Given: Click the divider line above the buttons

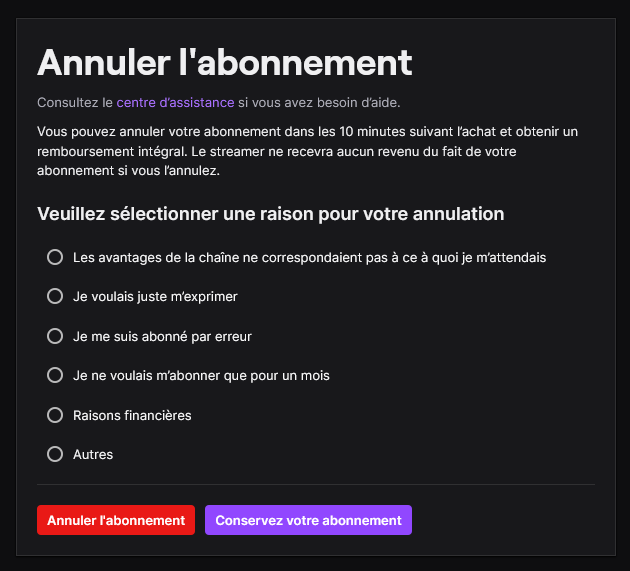Looking at the screenshot, I should tap(315, 484).
